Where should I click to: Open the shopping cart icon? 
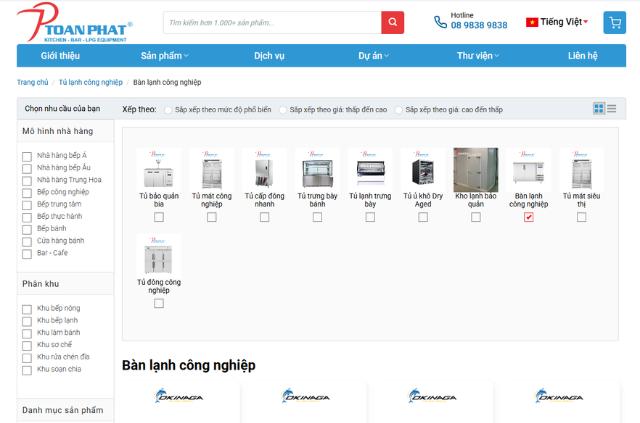click(x=614, y=22)
